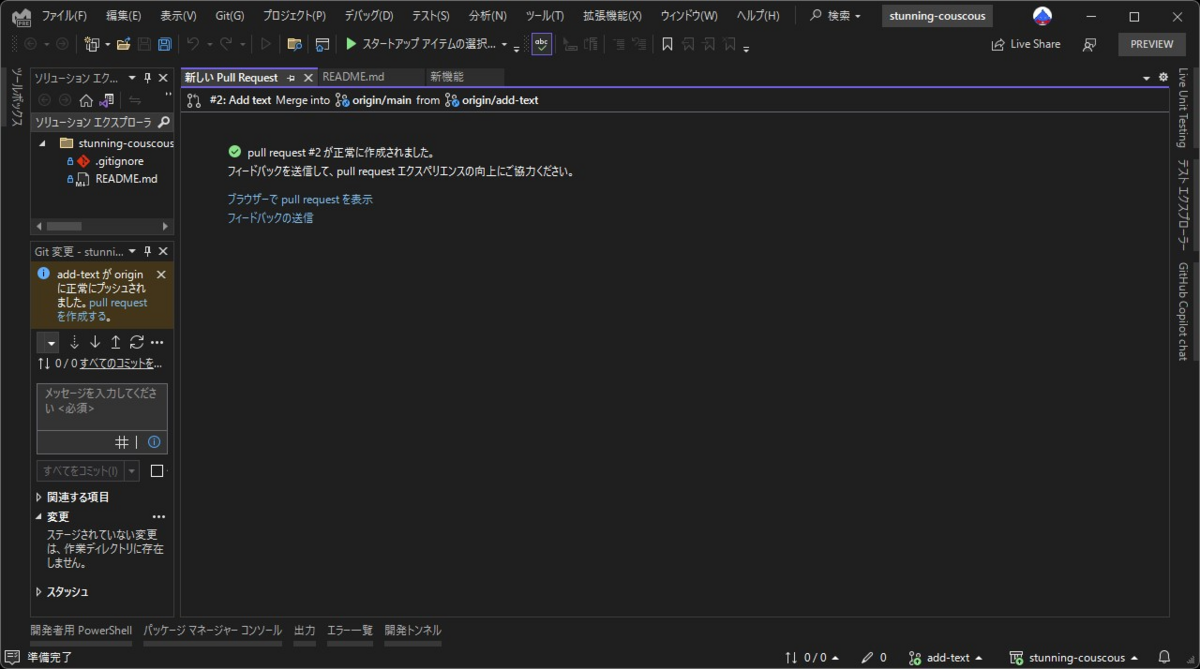Click the notification bell in status bar

[1166, 658]
